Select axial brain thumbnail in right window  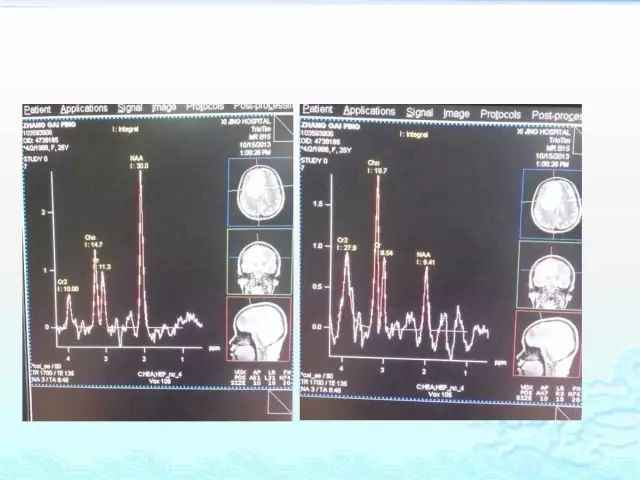[552, 204]
